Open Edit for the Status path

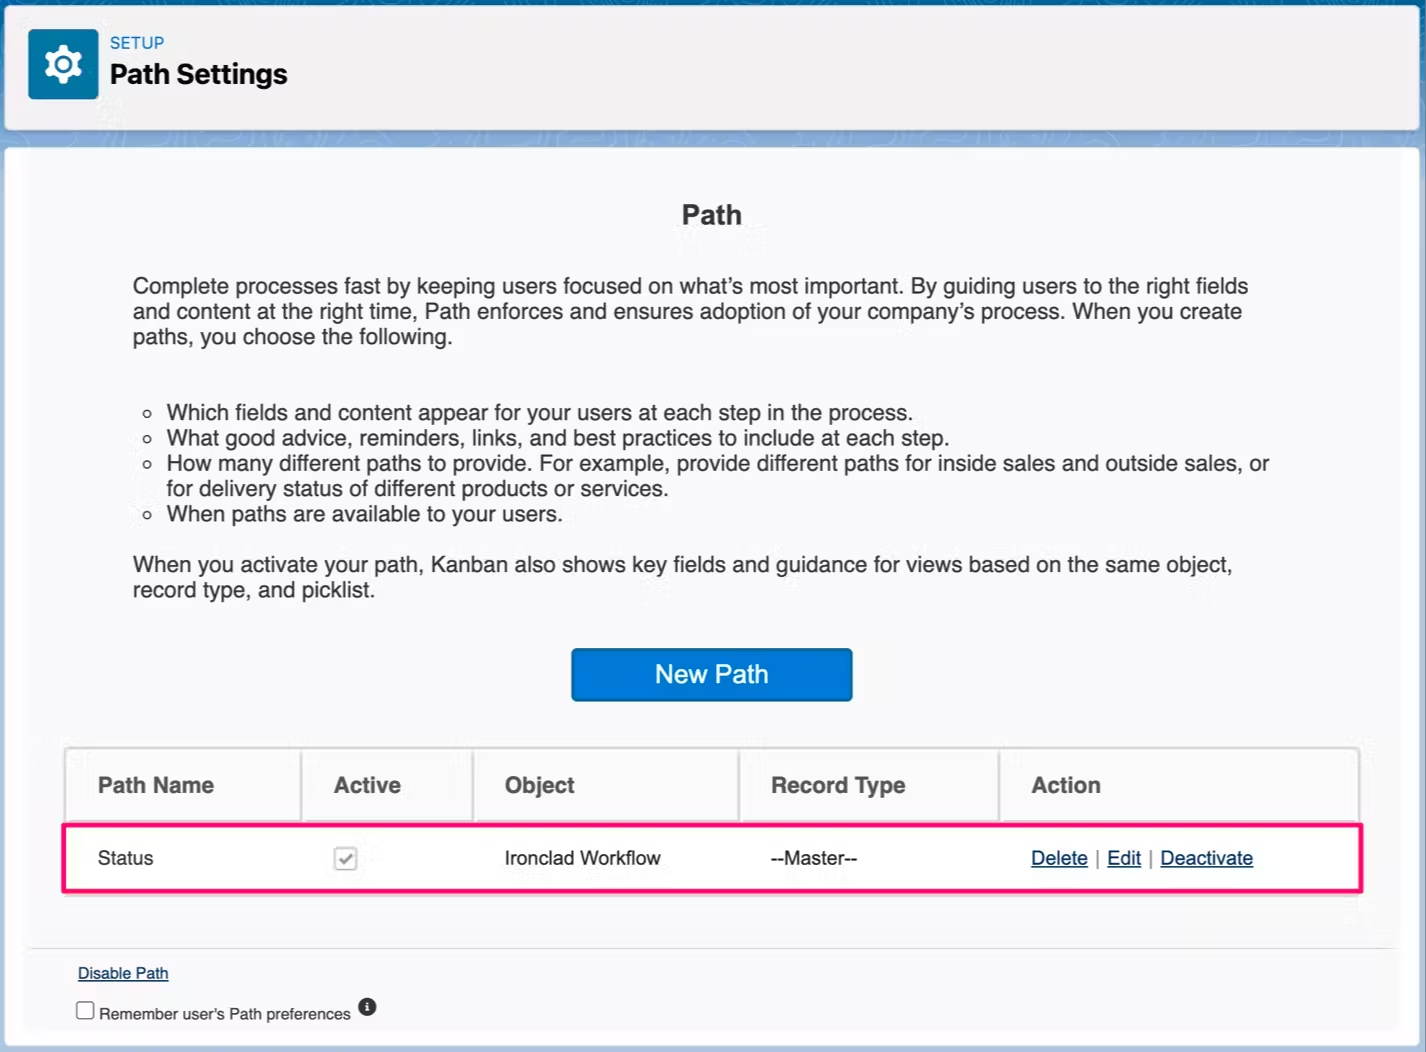tap(1123, 858)
